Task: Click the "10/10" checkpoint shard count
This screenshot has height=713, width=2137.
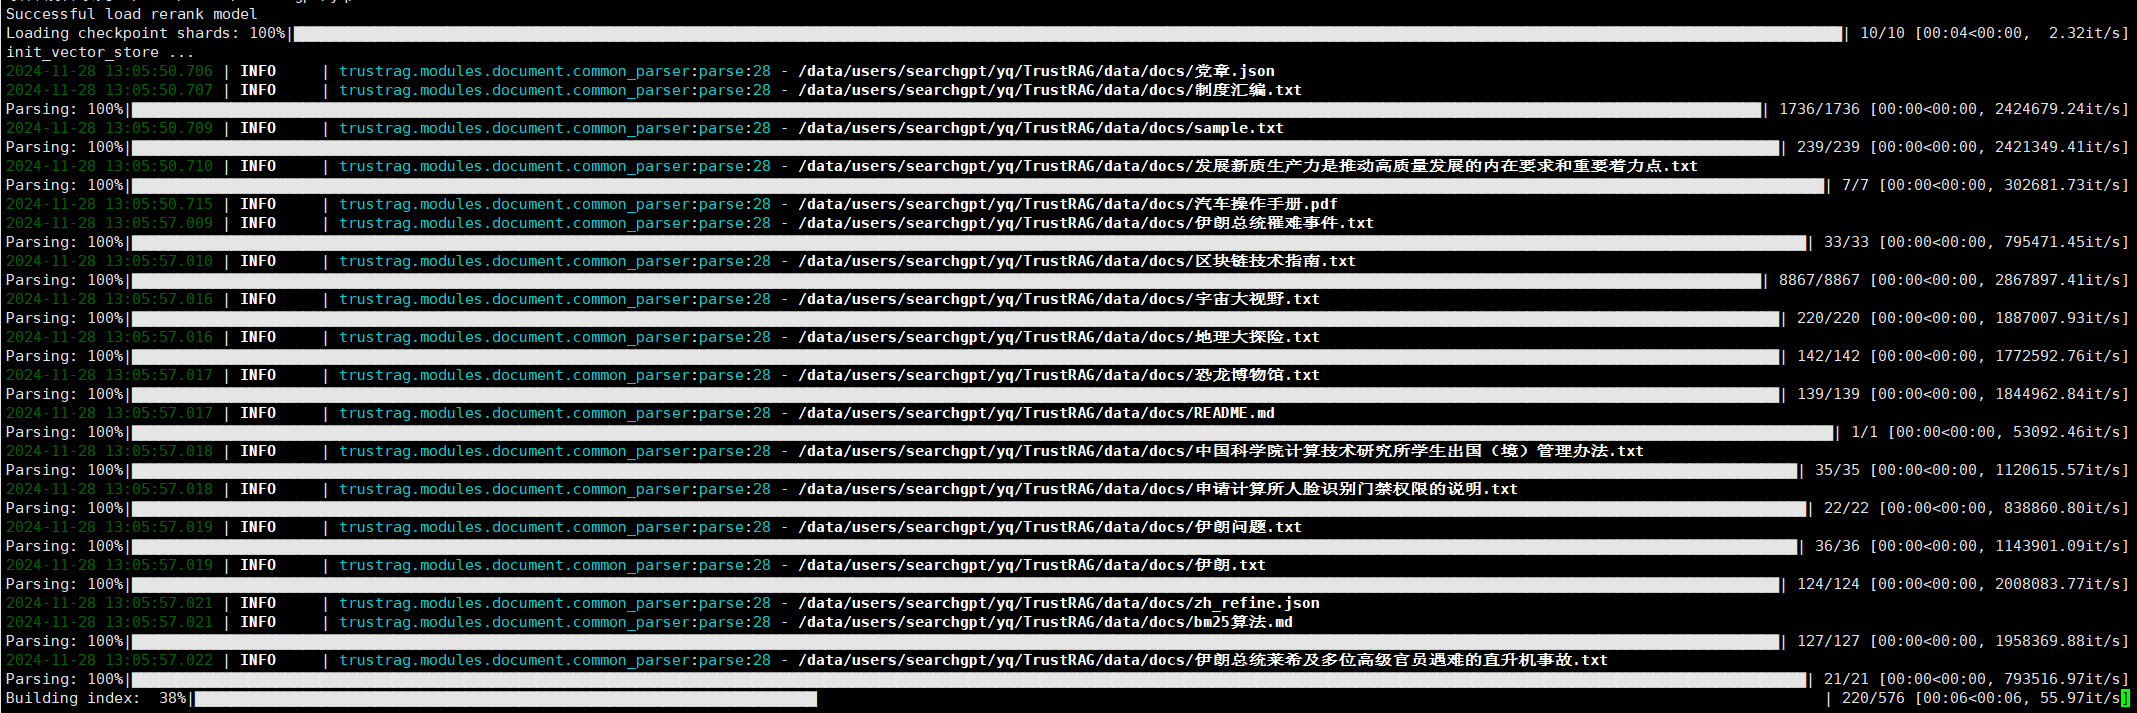Action: 1882,33
